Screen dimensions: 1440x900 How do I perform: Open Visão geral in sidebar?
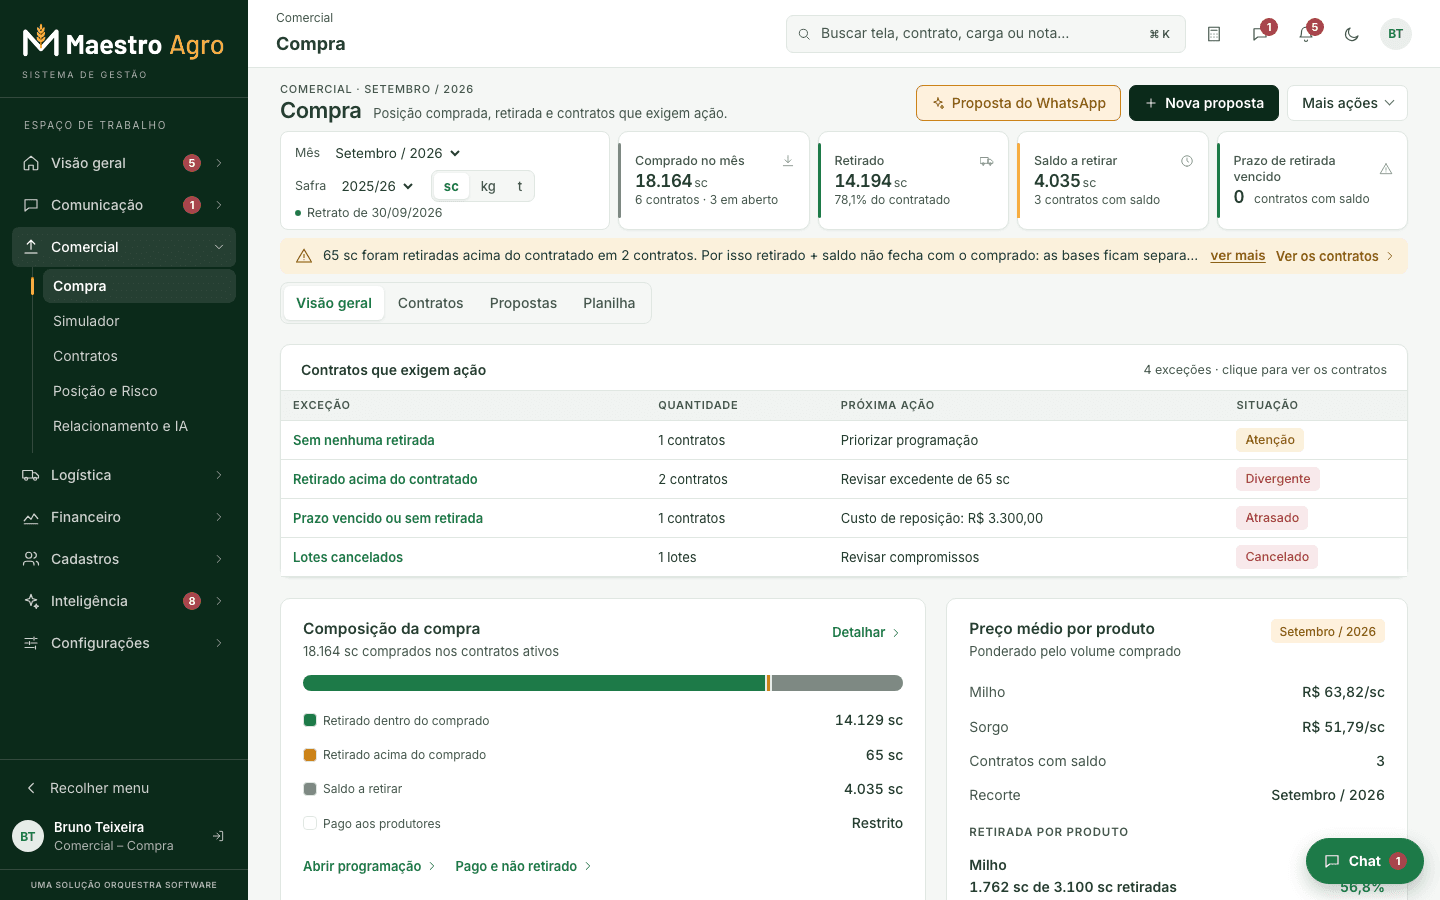[x=124, y=163]
